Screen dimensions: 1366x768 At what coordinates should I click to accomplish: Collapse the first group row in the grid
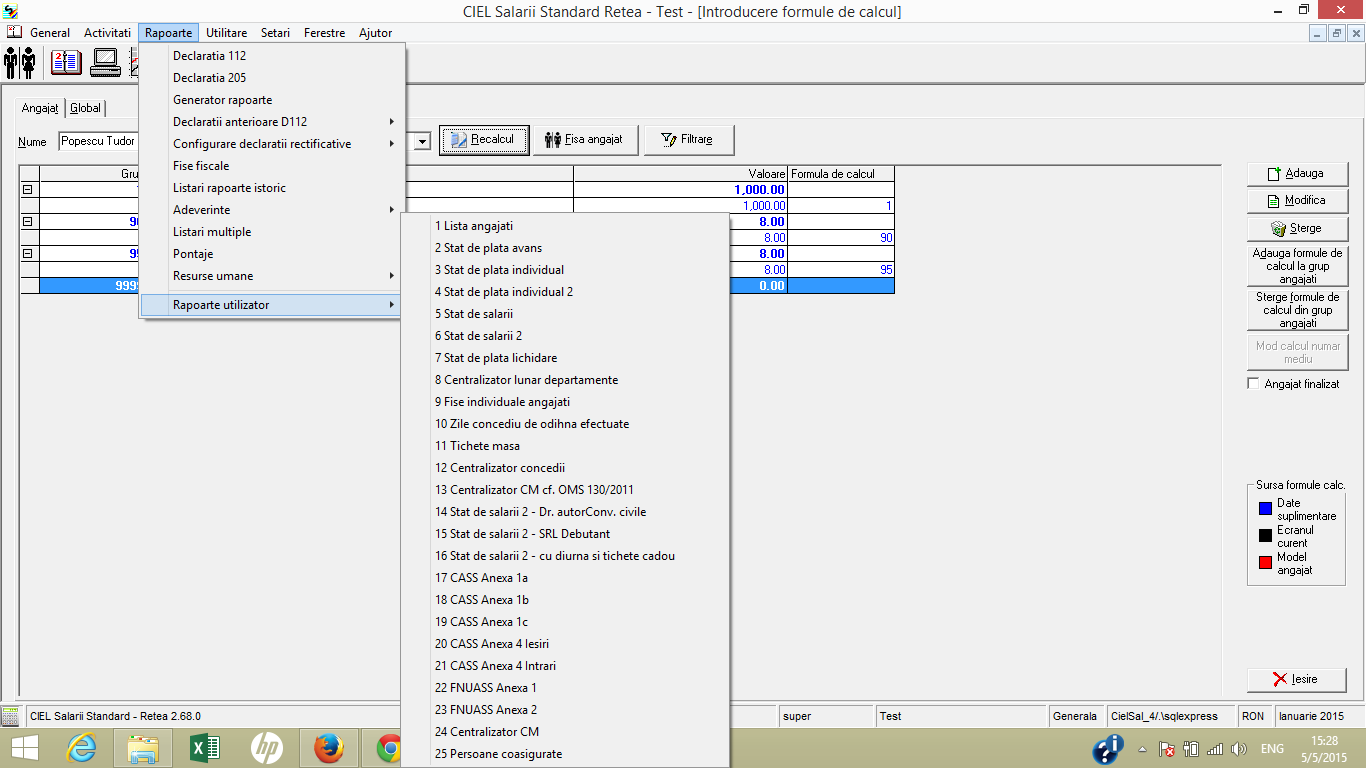[28, 190]
